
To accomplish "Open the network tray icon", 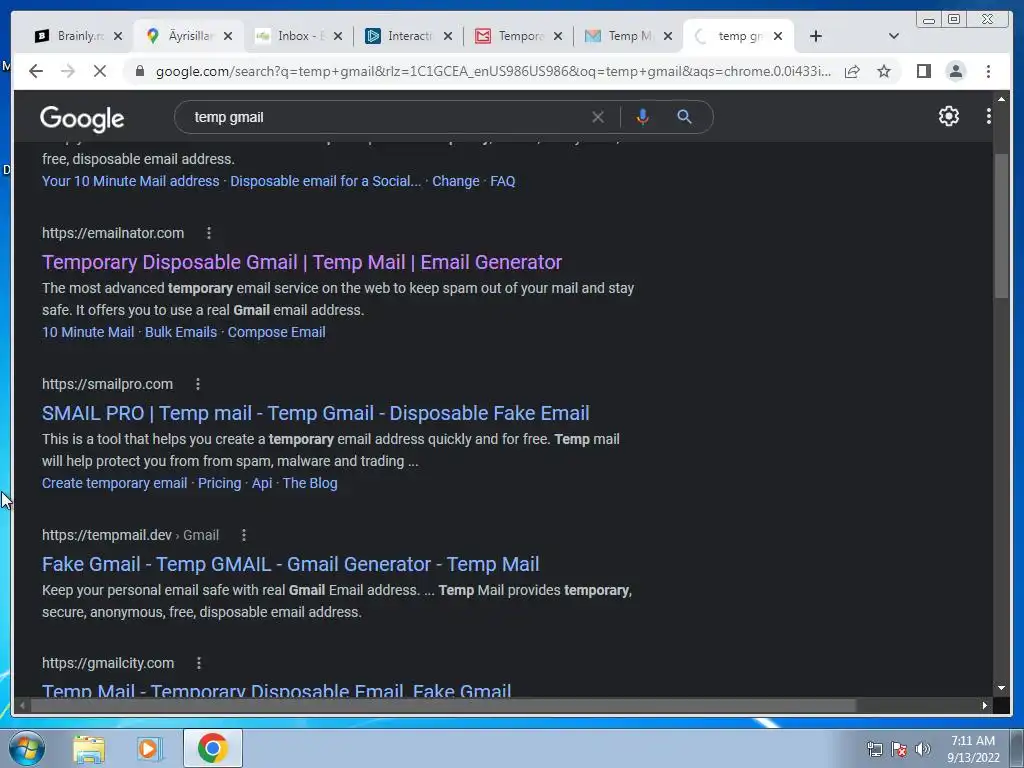I will click(874, 748).
